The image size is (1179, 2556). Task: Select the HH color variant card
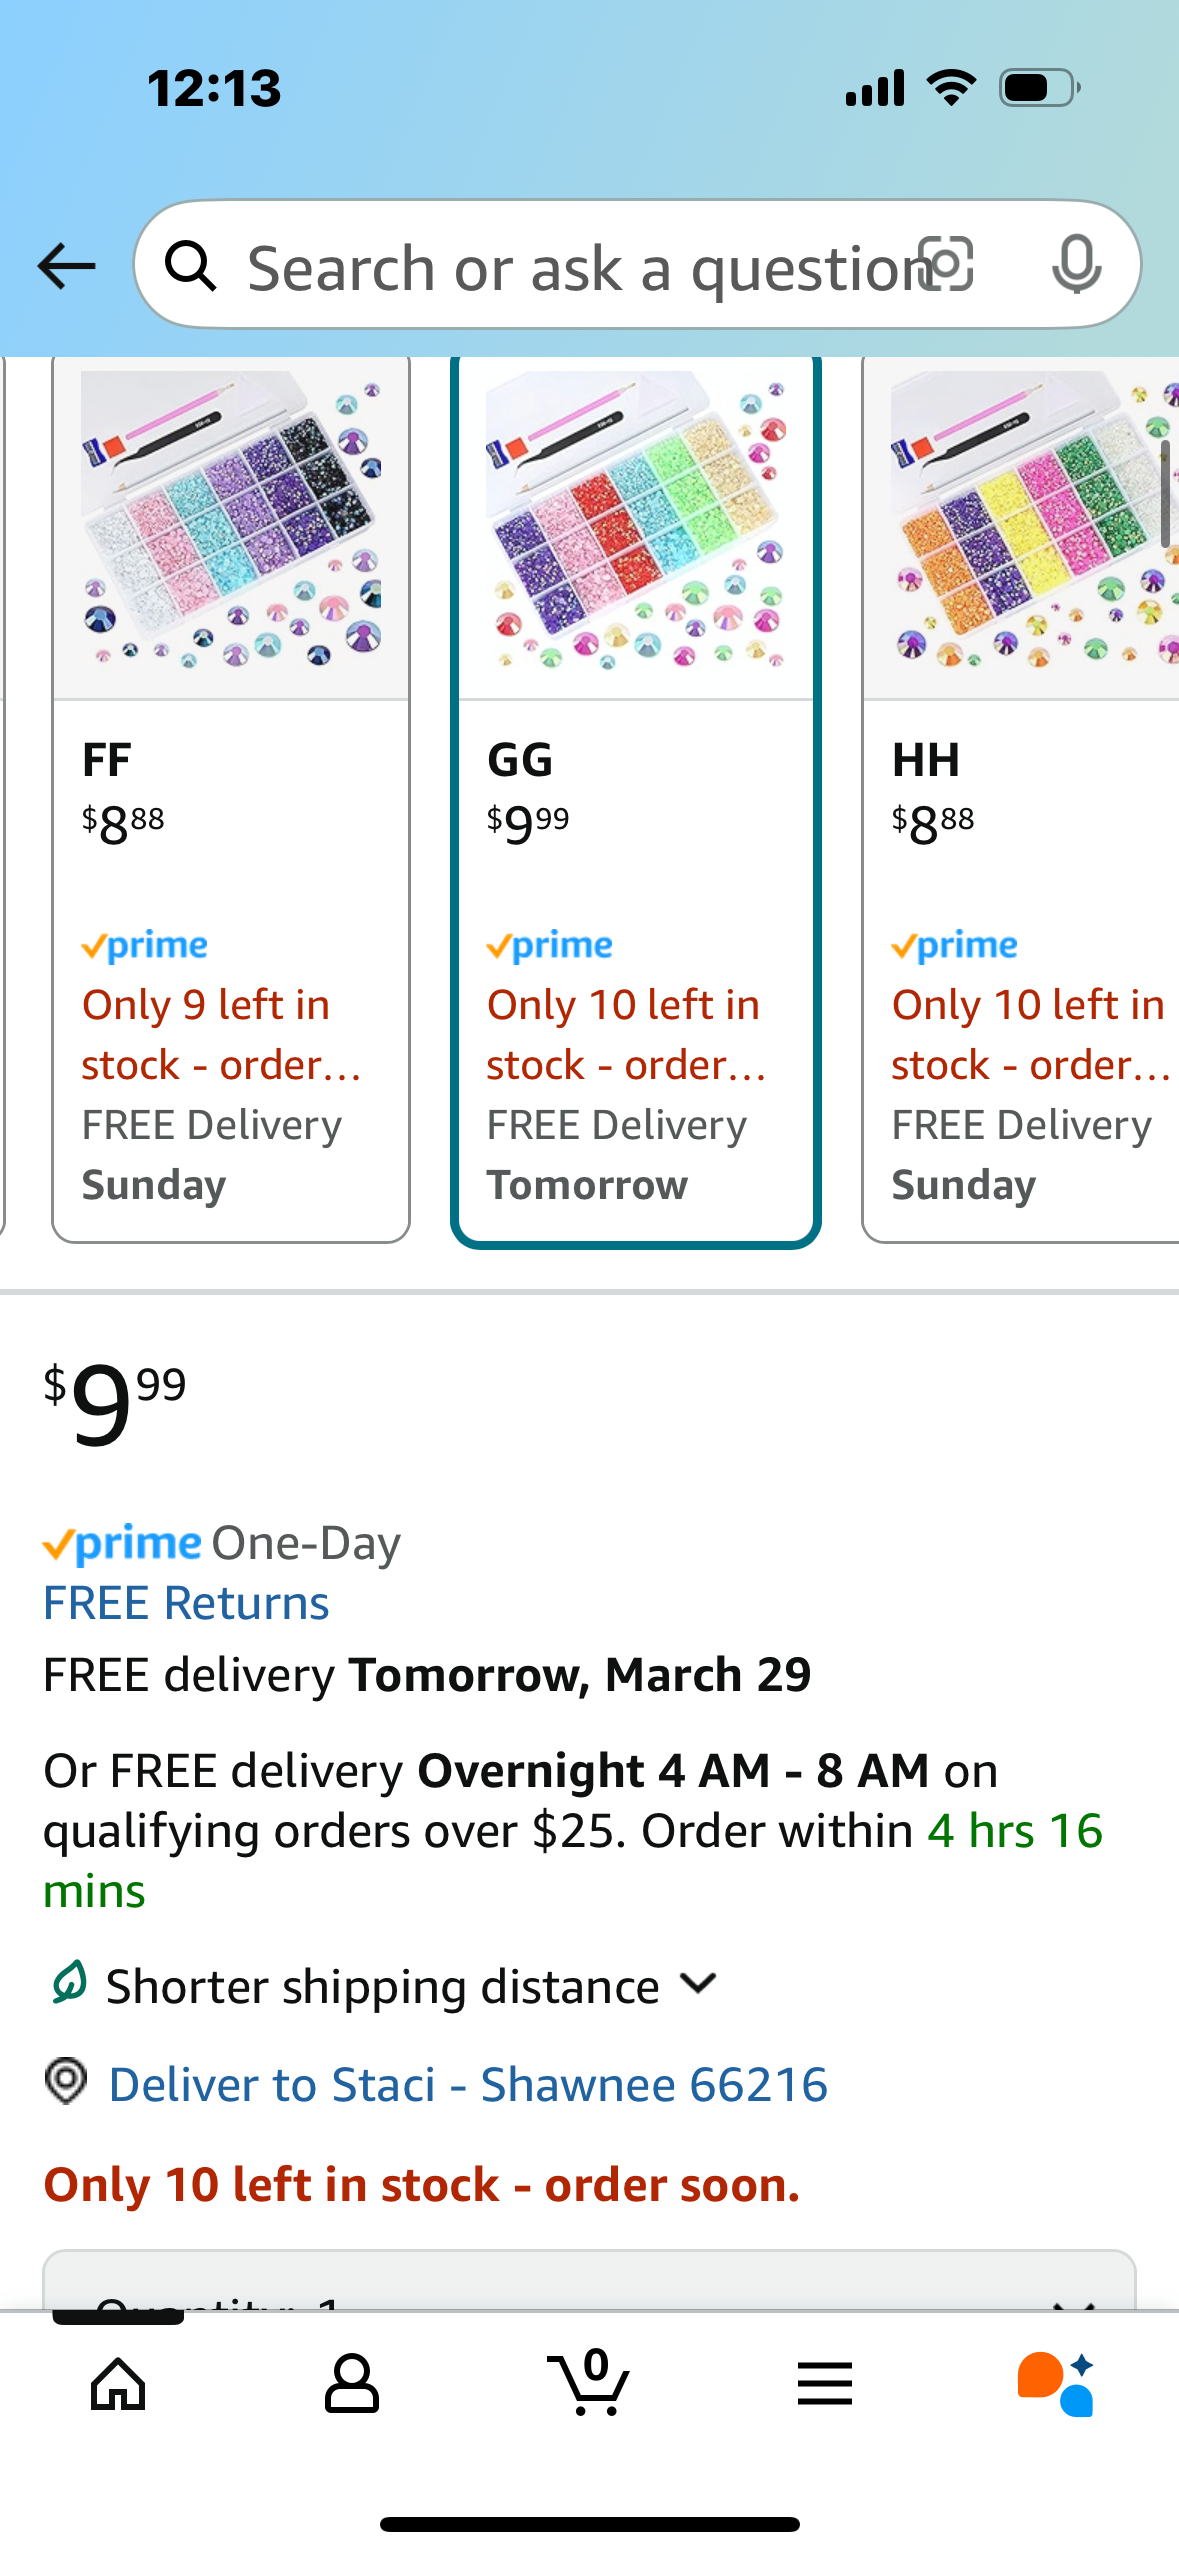[x=1021, y=800]
